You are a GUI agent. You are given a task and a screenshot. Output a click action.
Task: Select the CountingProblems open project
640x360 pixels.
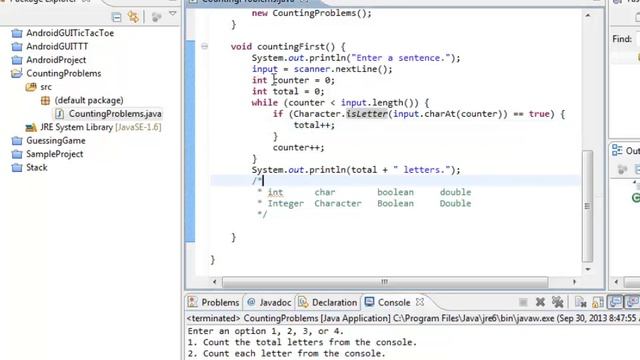pos(64,73)
